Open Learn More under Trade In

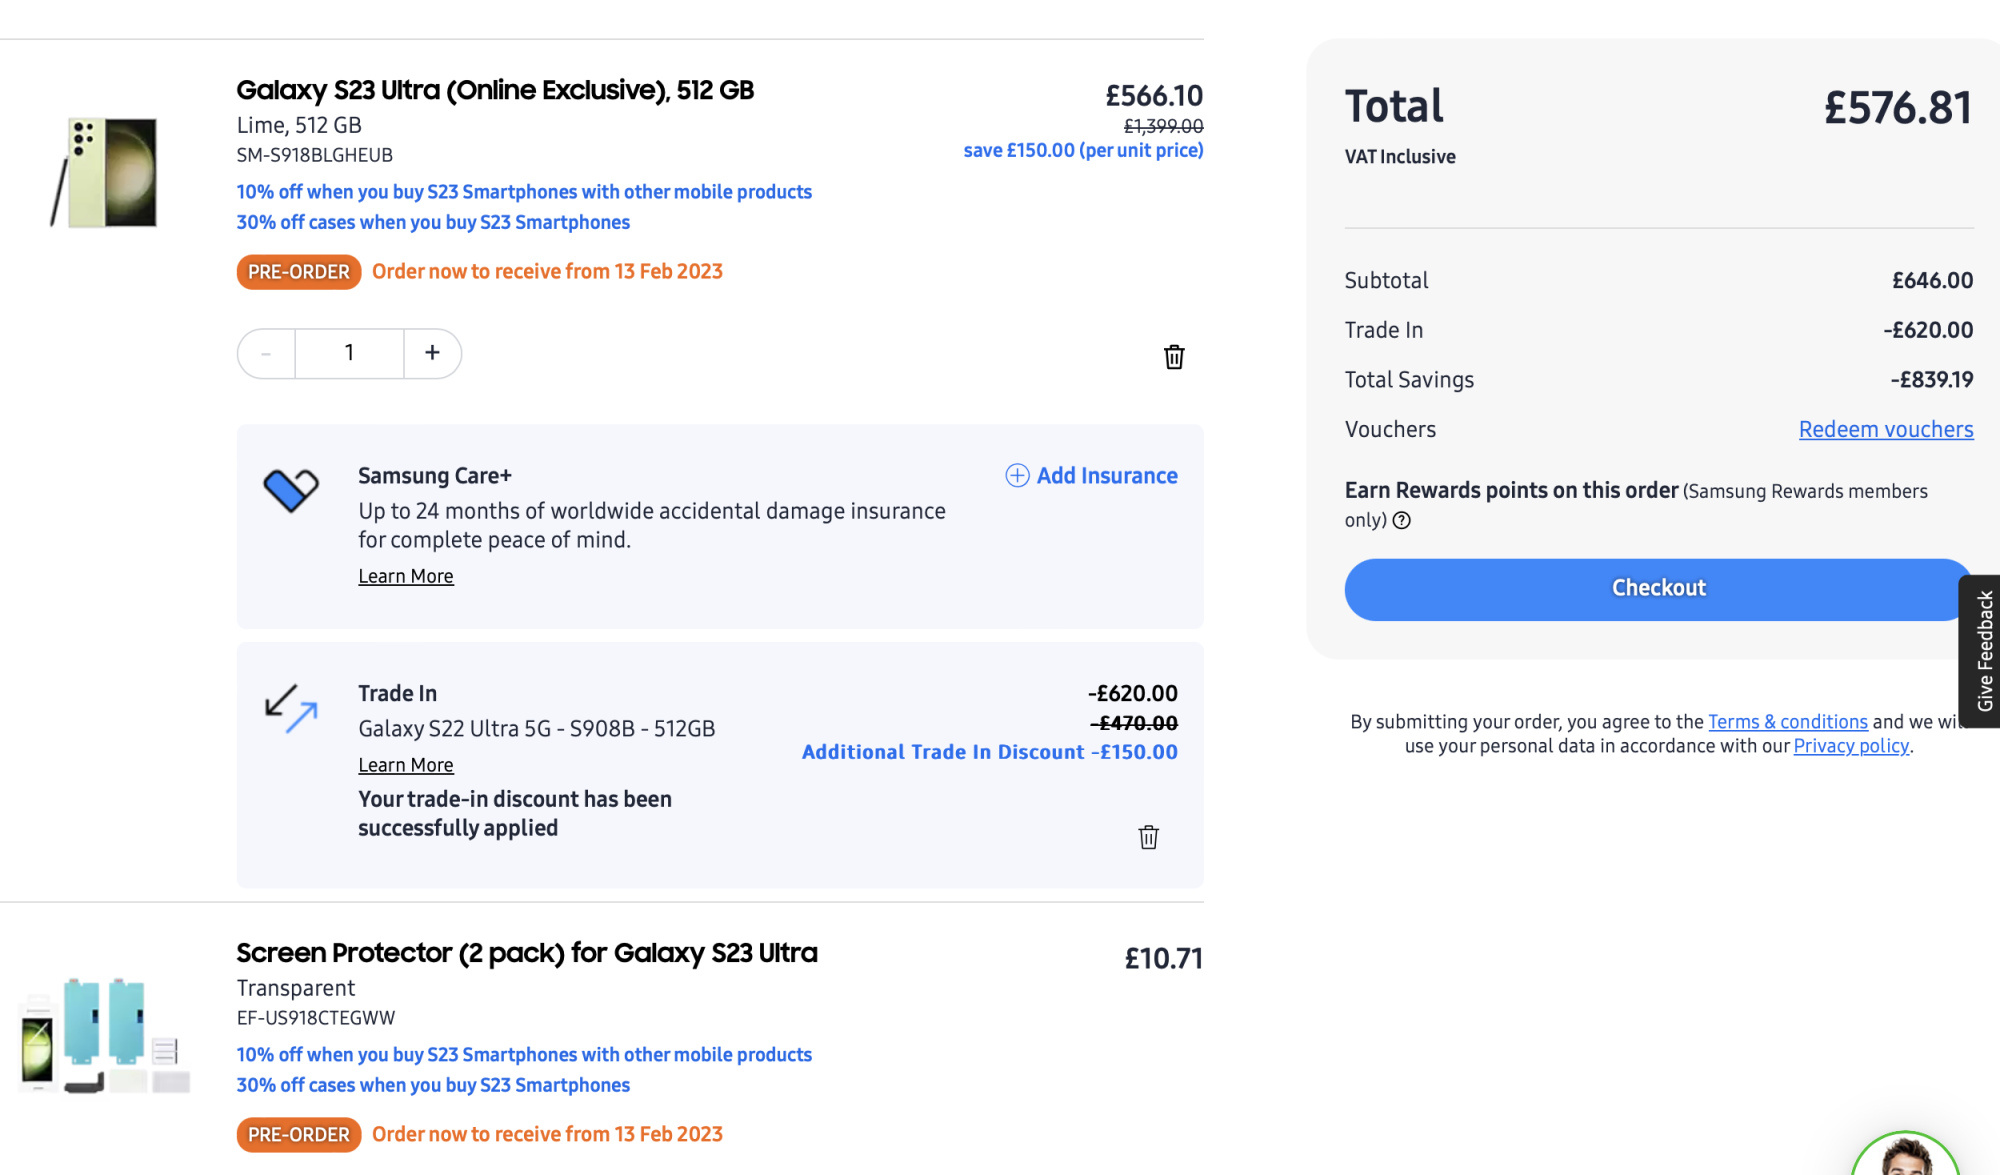click(406, 766)
